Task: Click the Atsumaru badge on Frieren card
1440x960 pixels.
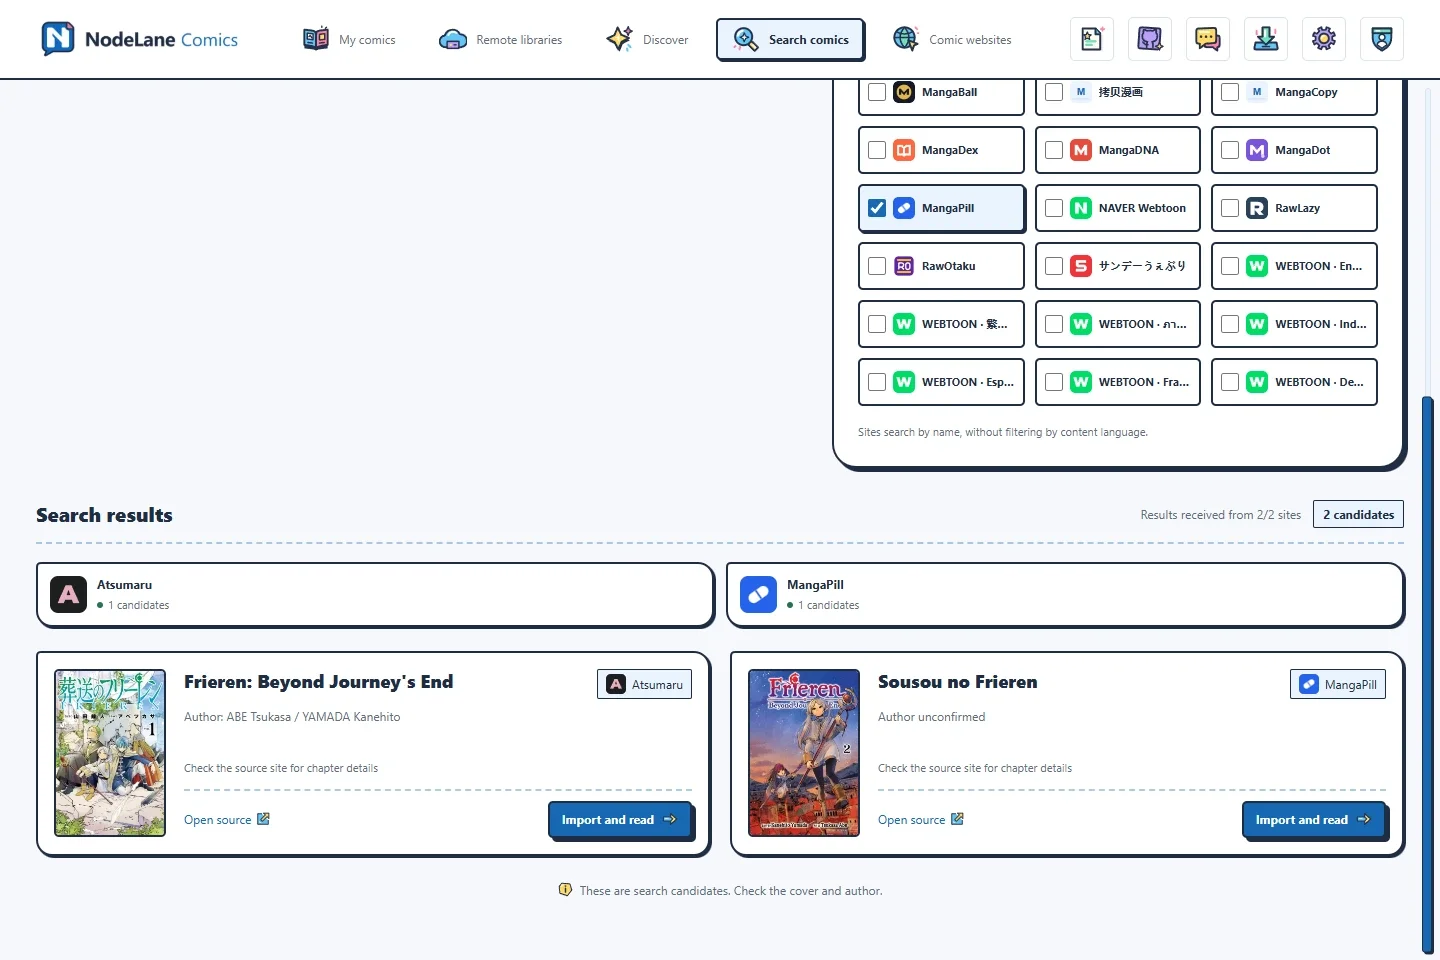Action: click(x=645, y=684)
